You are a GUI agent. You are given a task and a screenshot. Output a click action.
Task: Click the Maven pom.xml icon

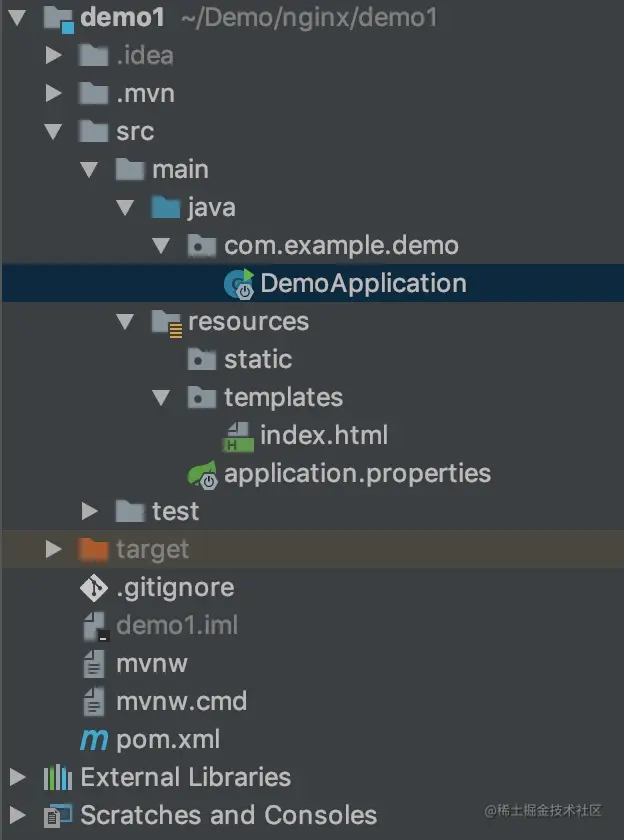pos(94,740)
